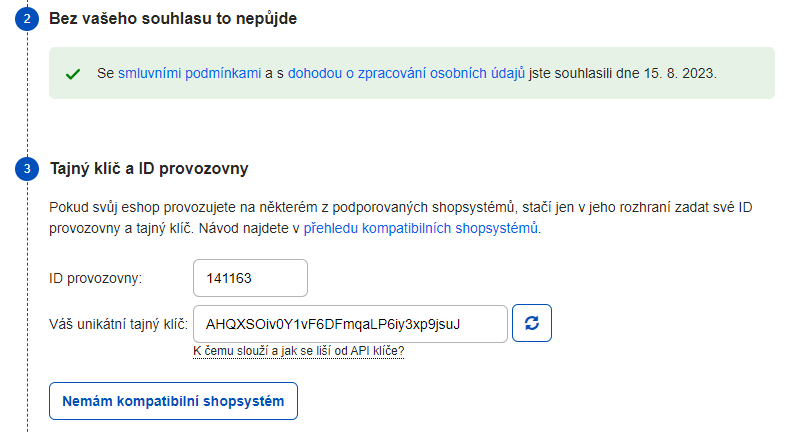Click the 'ID provozovny:' field label
Viewport: 797px width, 433px height.
96,279
